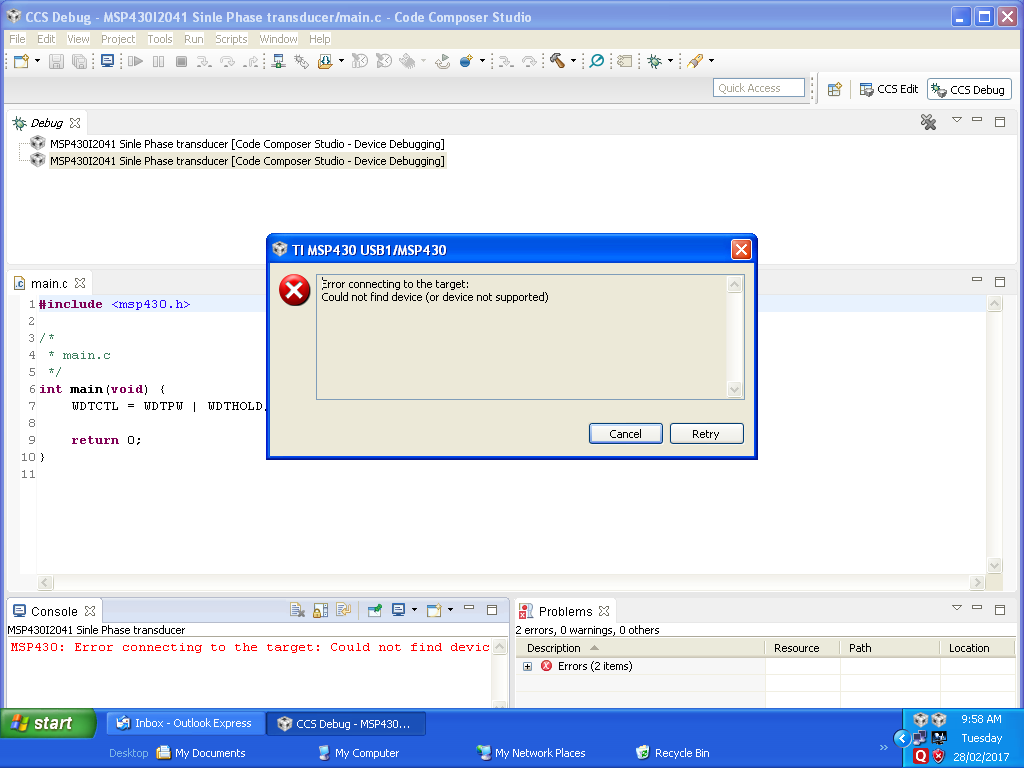Open the Run menu
This screenshot has height=768, width=1024.
coord(194,39)
